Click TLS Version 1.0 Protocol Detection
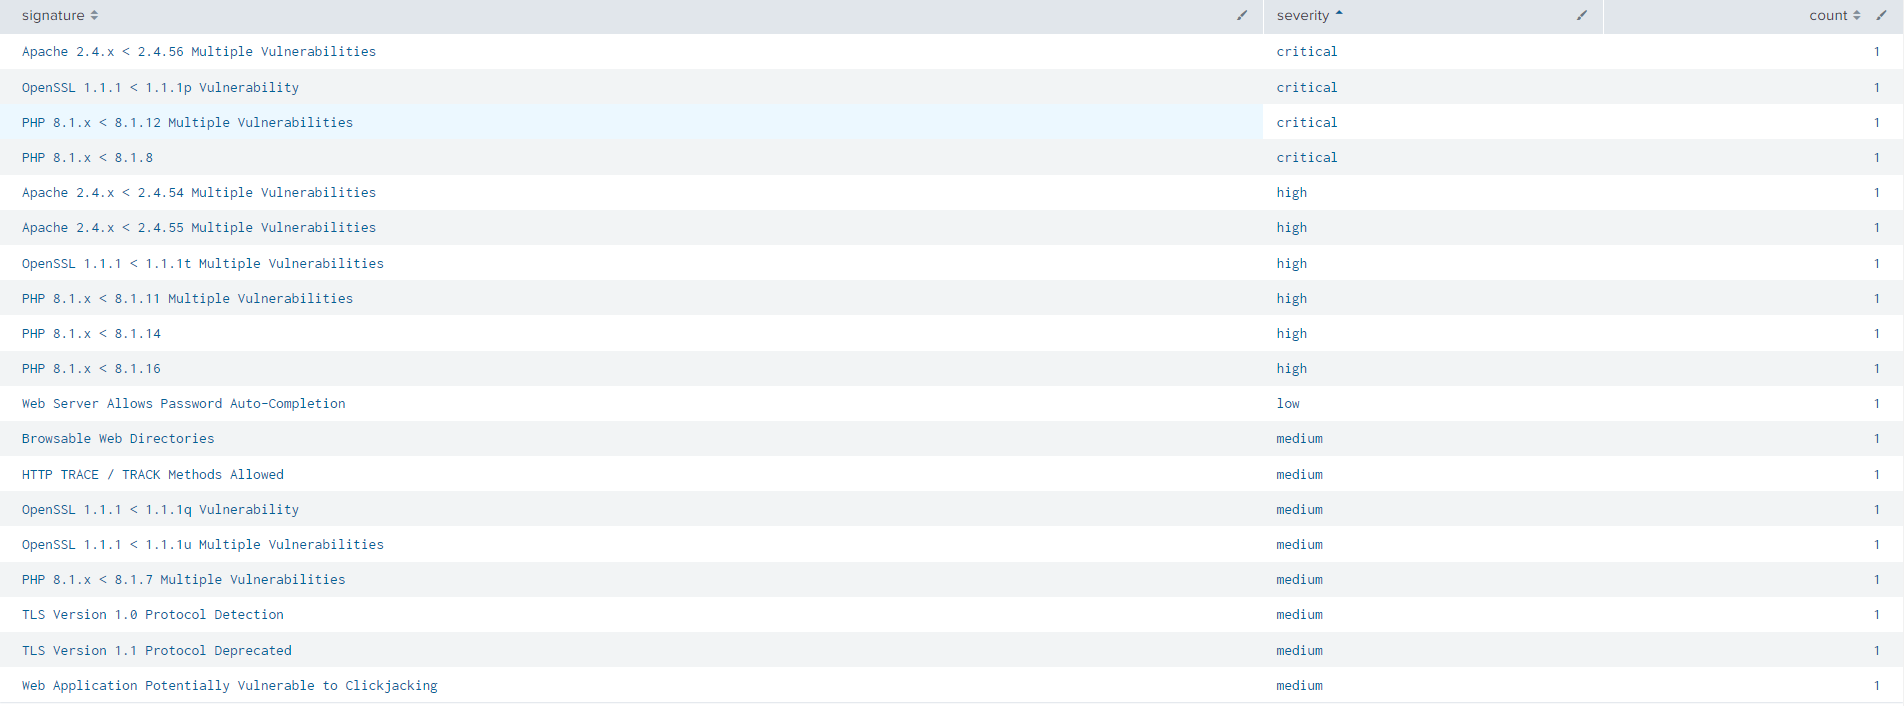This screenshot has height=706, width=1904. click(153, 615)
